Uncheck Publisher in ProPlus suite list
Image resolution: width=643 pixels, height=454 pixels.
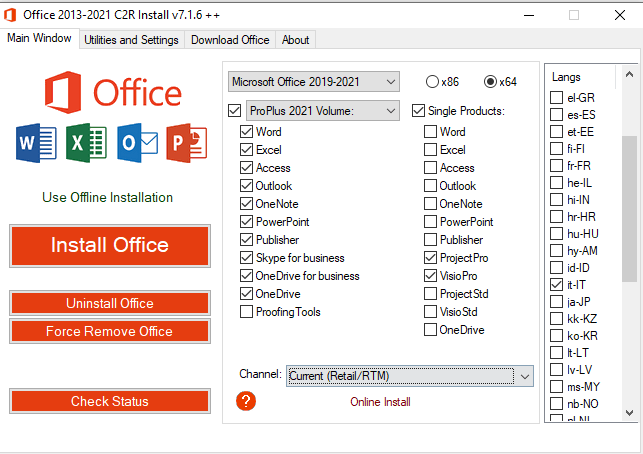coord(246,240)
